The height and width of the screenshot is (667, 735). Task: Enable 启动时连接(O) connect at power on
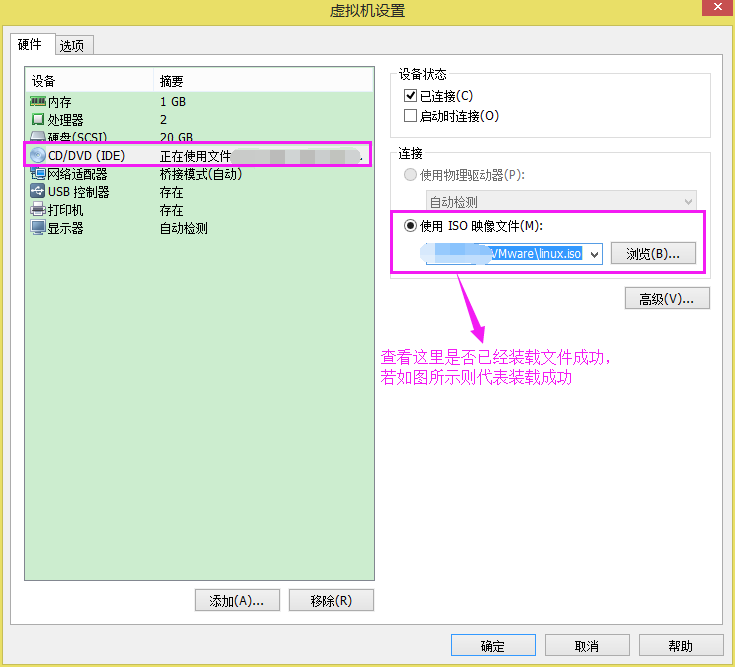point(410,115)
